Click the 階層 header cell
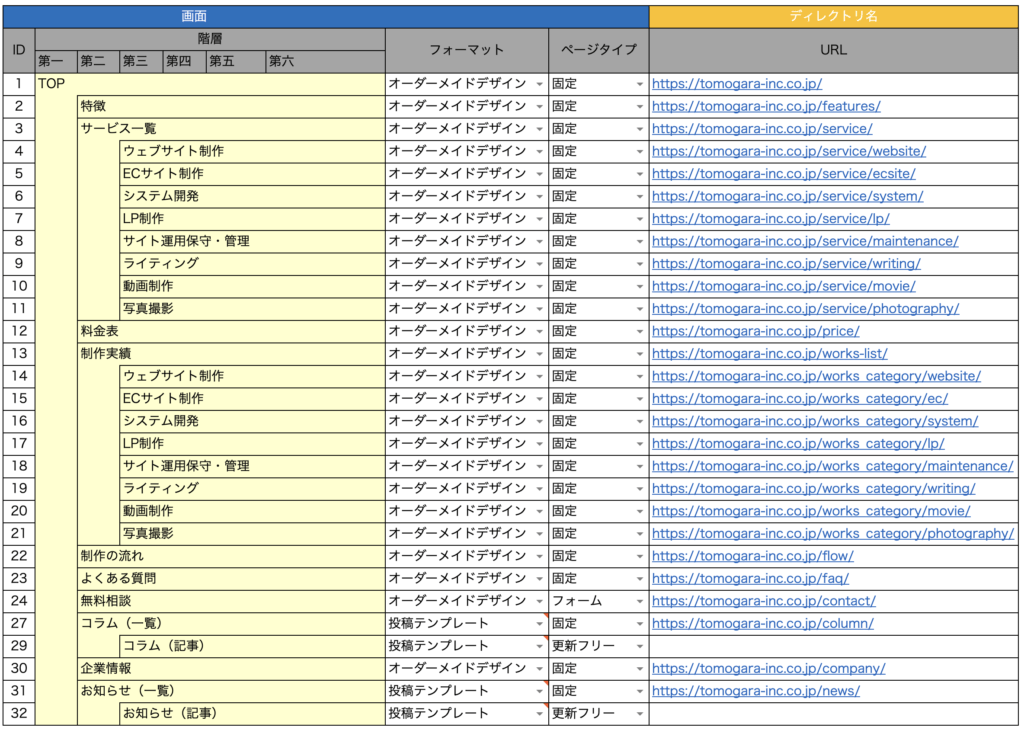 pyautogui.click(x=210, y=39)
